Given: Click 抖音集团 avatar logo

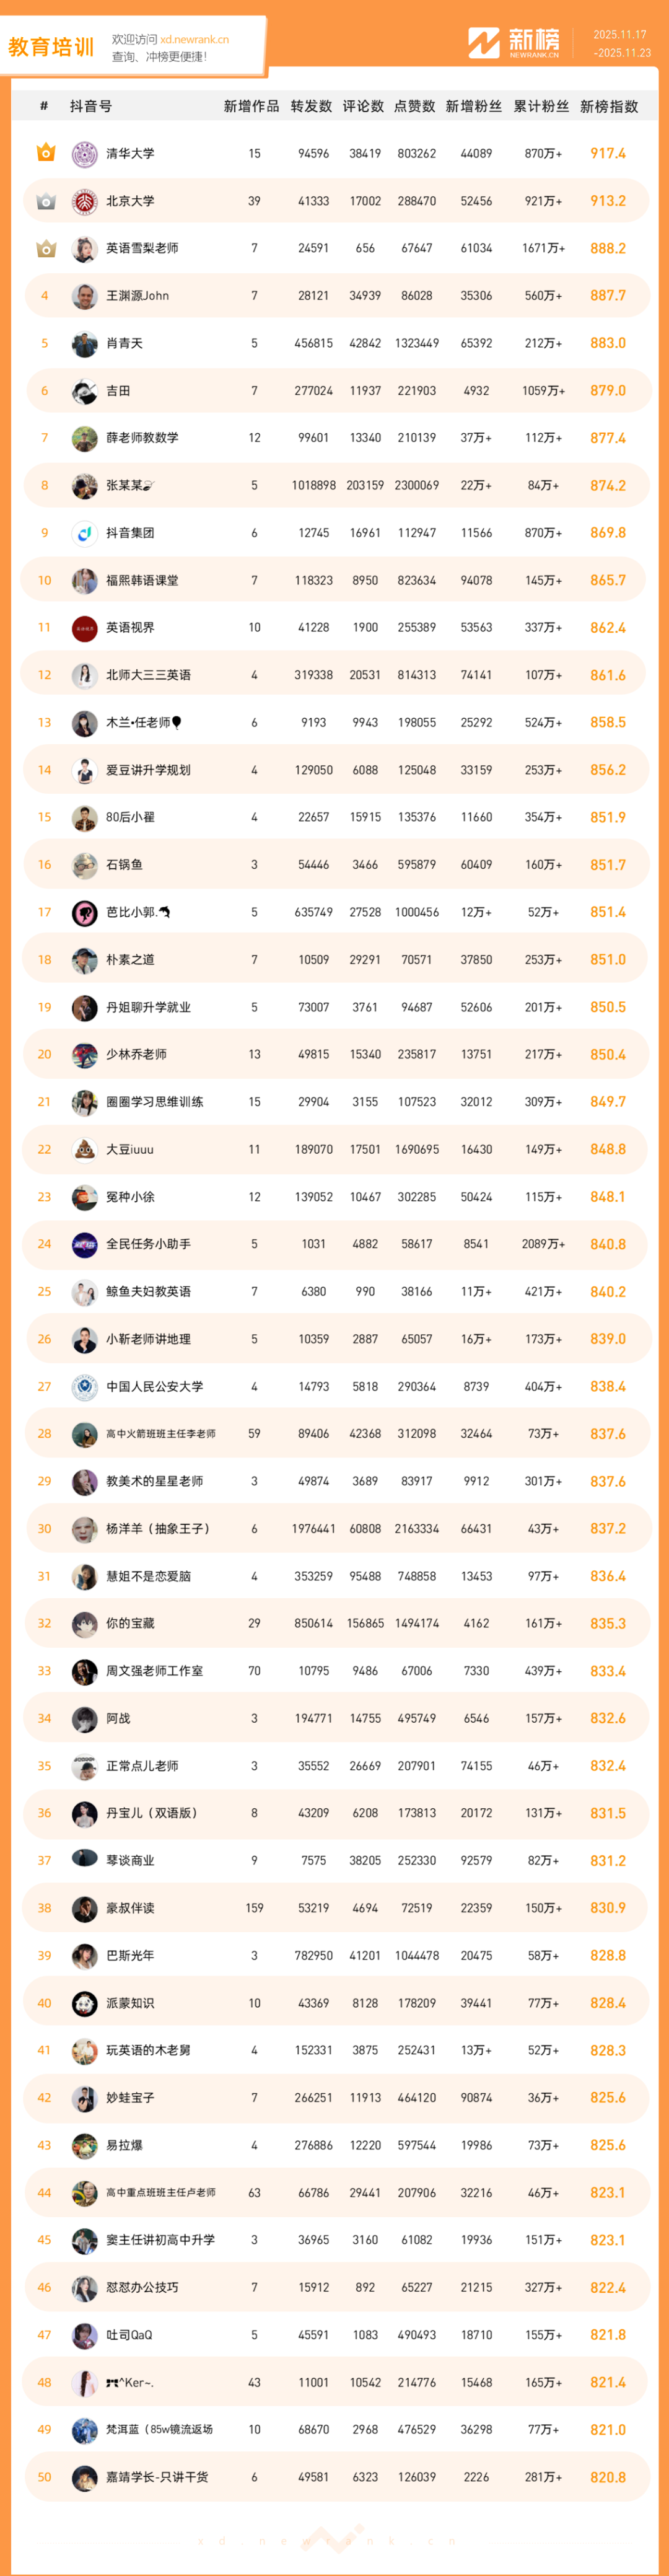Looking at the screenshot, I should tap(85, 533).
